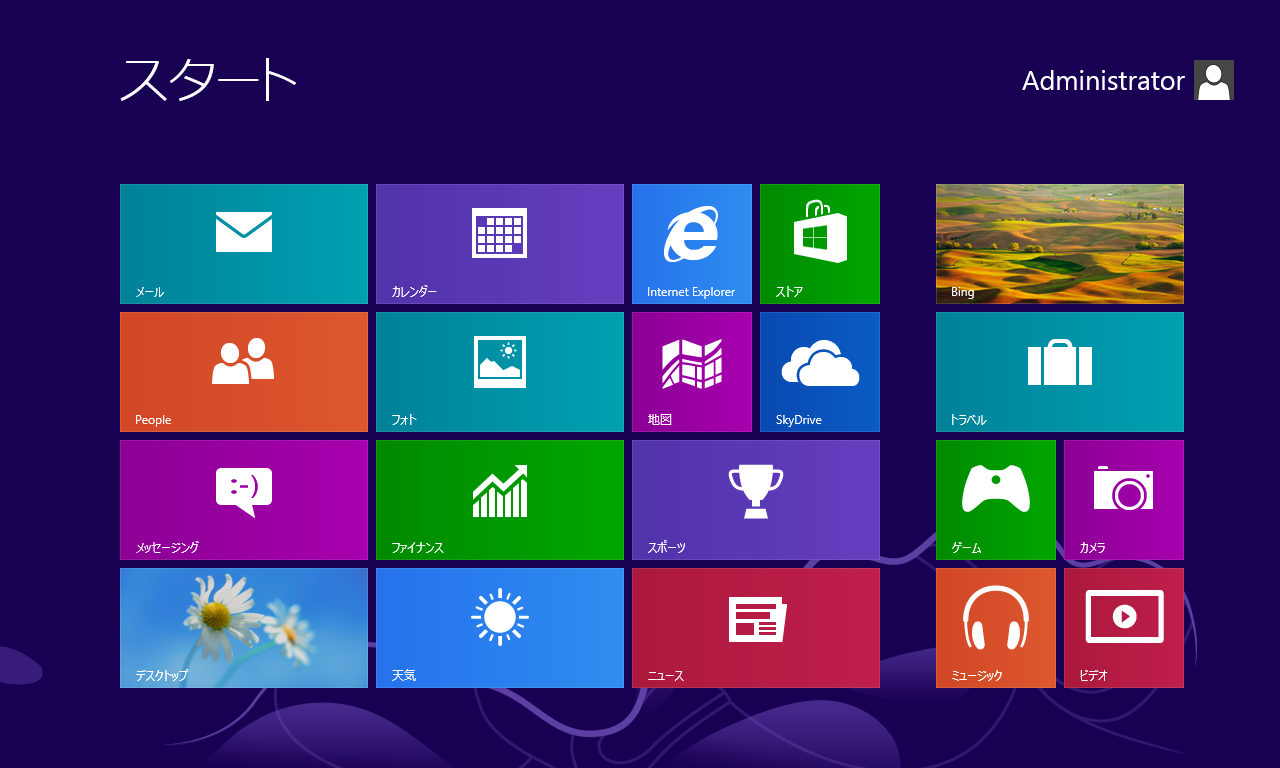
Task: Open the Desktop (デスクトップ) daisy tile
Action: [x=244, y=628]
